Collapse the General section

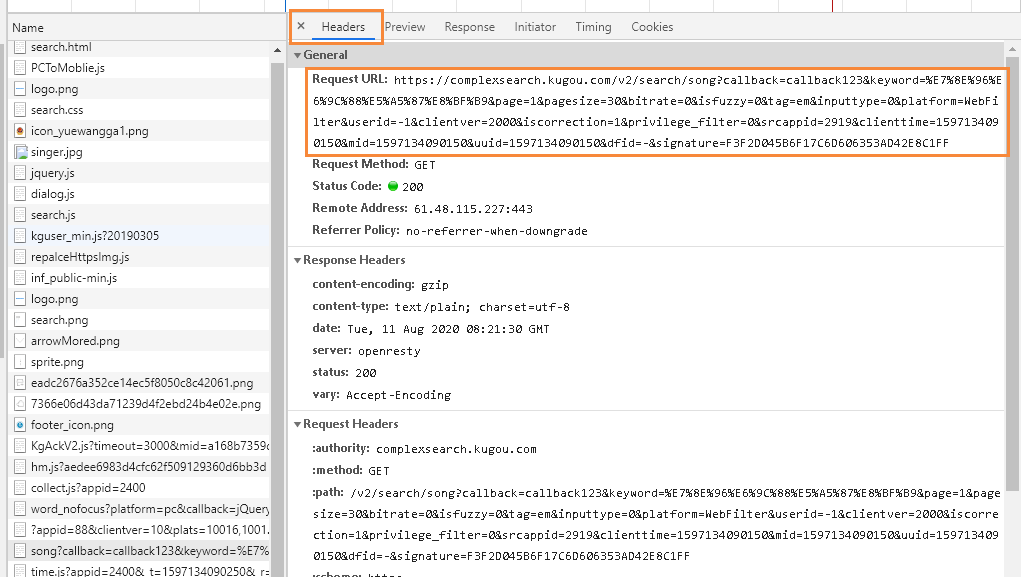[x=298, y=55]
